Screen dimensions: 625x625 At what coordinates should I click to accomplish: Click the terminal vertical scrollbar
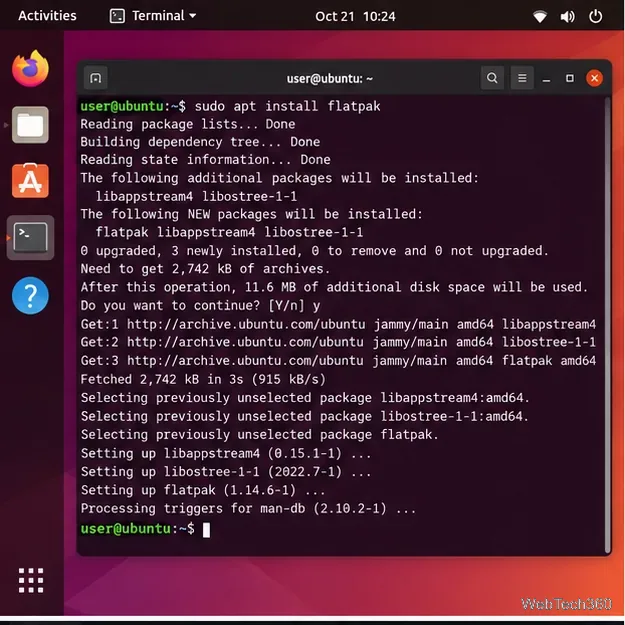[608, 325]
